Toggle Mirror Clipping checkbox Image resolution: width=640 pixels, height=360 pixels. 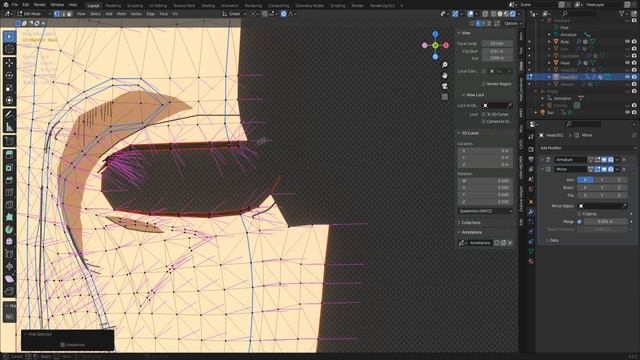click(580, 214)
